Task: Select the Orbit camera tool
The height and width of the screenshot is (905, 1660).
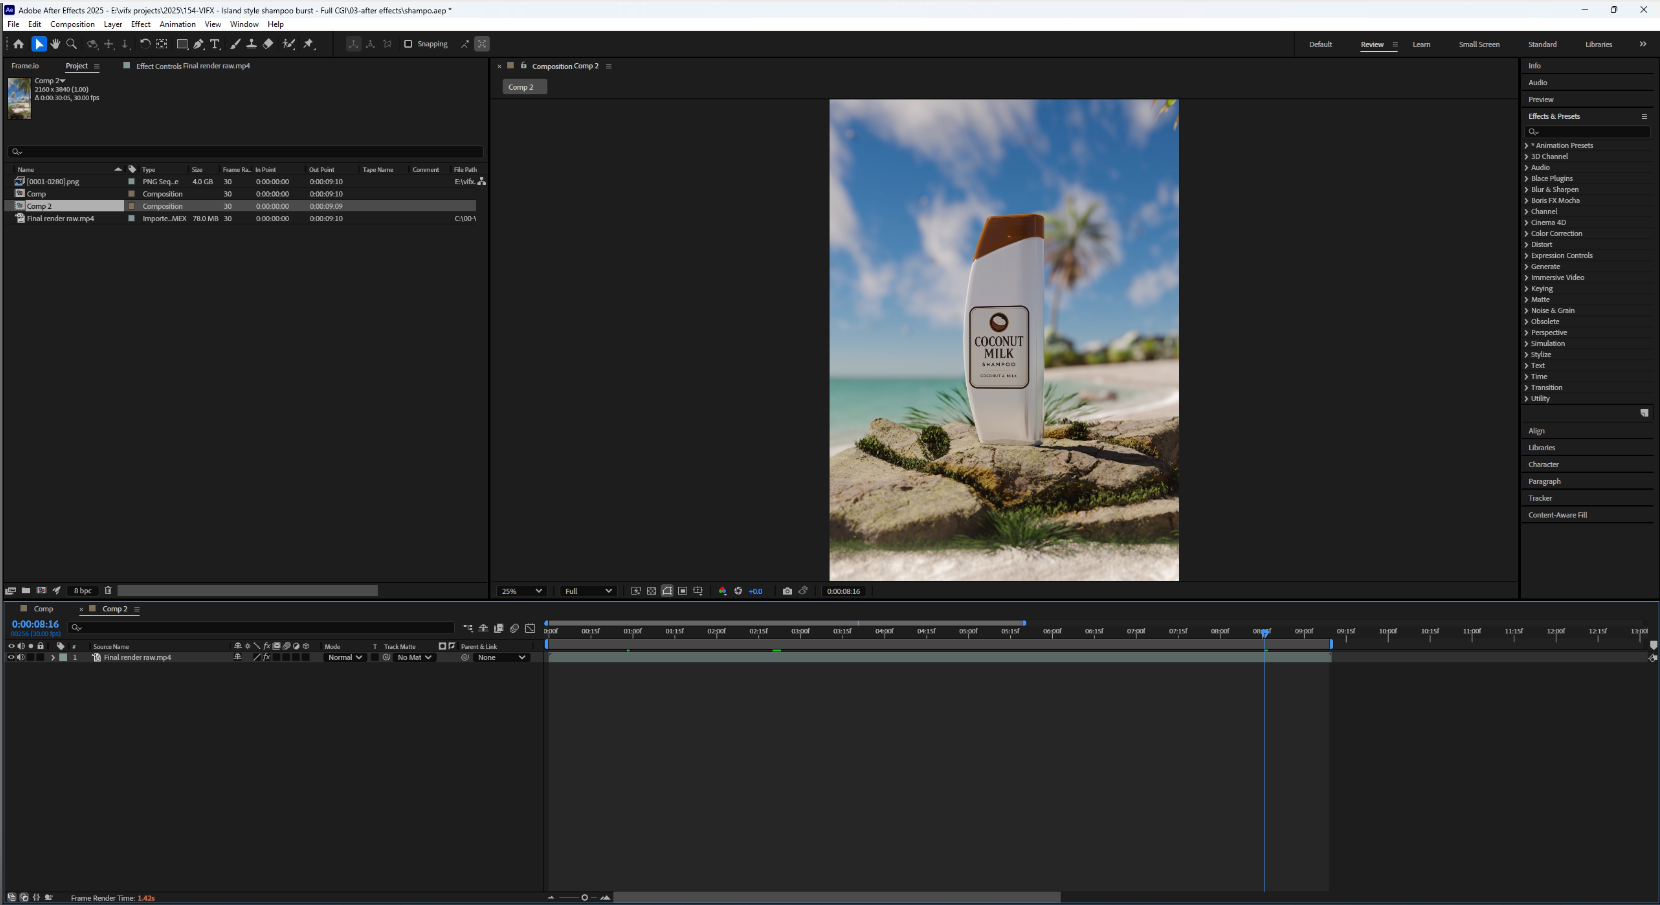Action: [92, 44]
